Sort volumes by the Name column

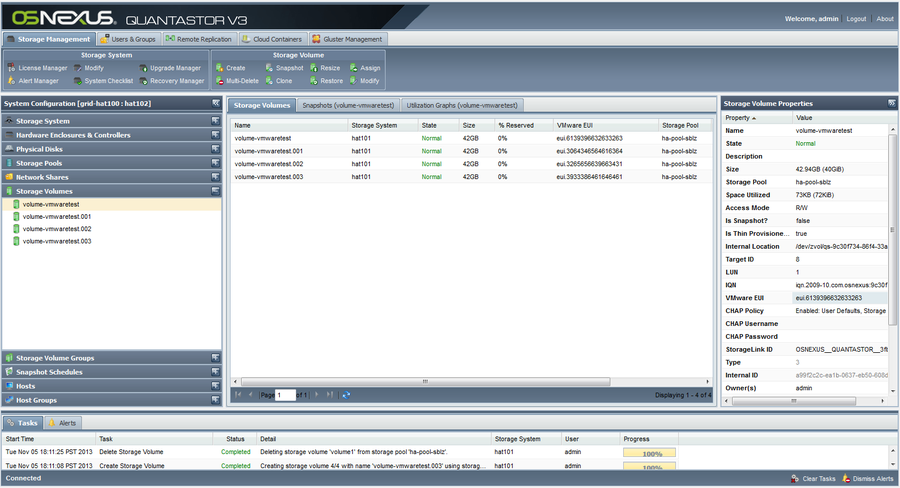point(289,125)
